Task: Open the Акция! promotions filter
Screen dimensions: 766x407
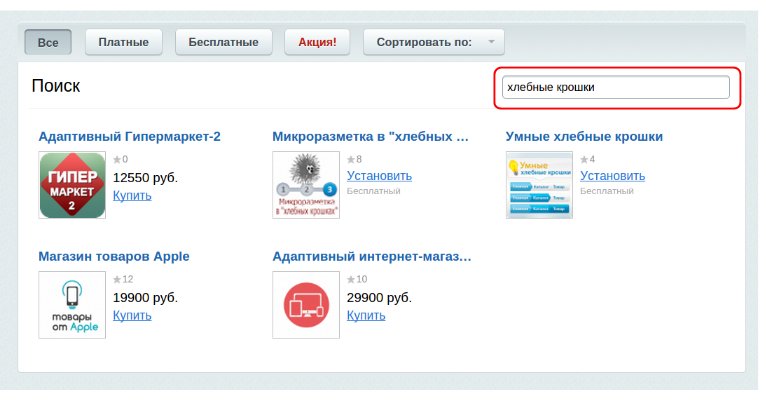Action: click(x=317, y=42)
